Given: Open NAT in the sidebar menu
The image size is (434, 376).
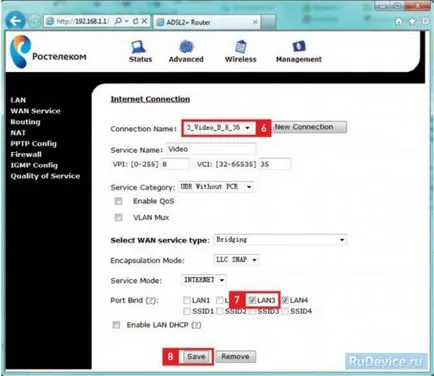Looking at the screenshot, I should point(18,133).
